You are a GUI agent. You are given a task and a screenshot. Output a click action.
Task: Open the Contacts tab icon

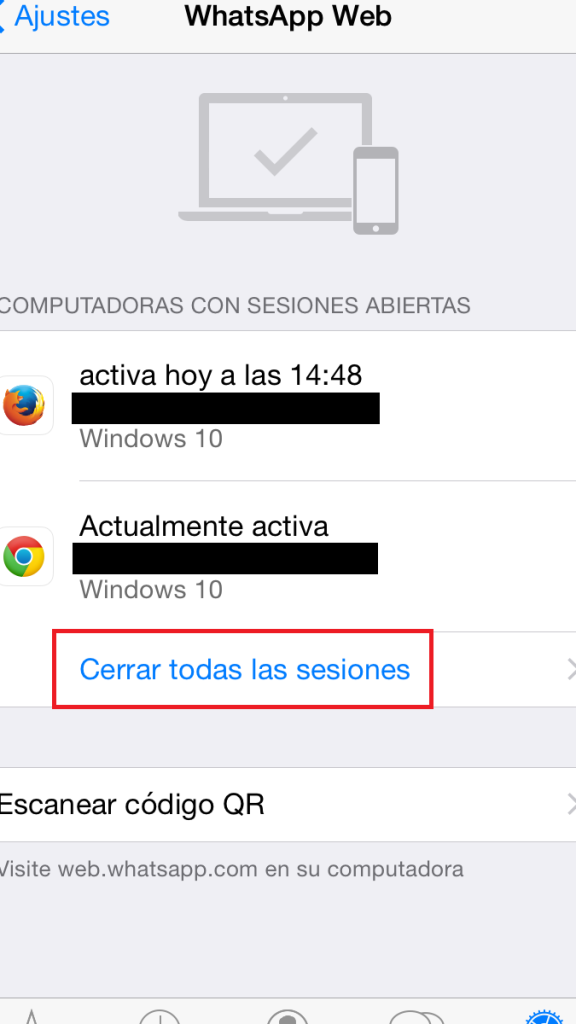click(x=287, y=1016)
